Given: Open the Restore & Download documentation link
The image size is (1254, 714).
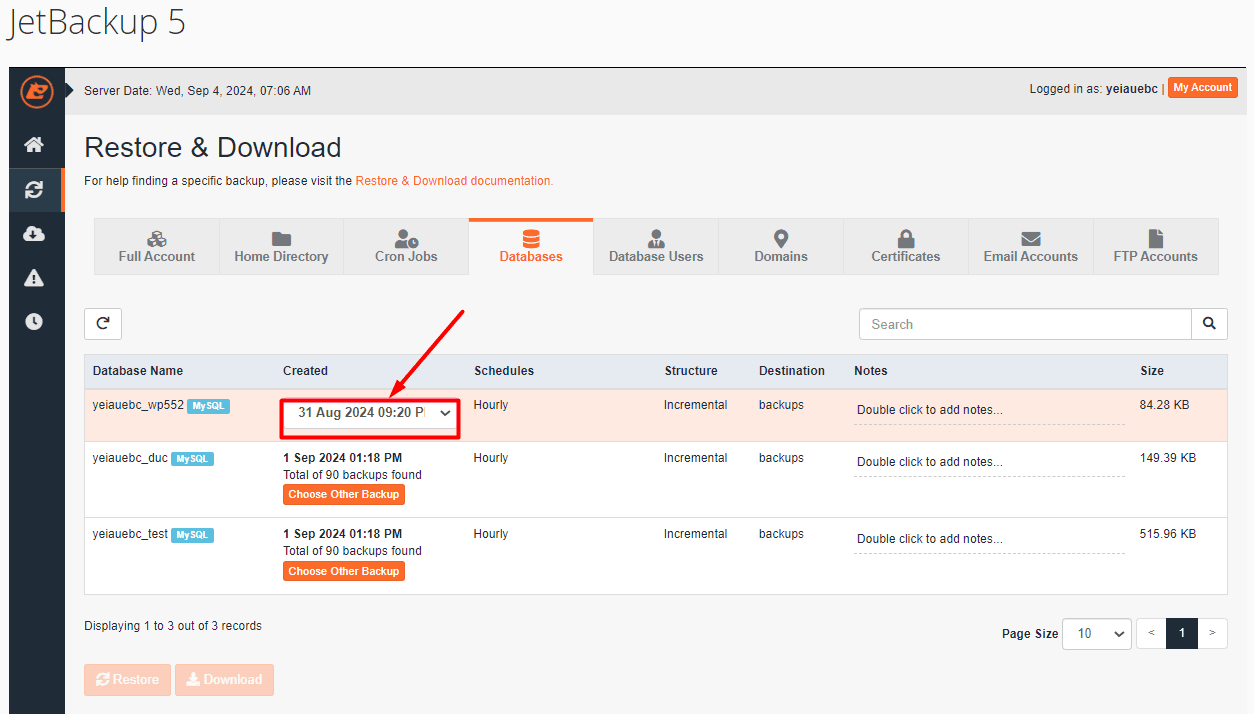Looking at the screenshot, I should coord(454,181).
